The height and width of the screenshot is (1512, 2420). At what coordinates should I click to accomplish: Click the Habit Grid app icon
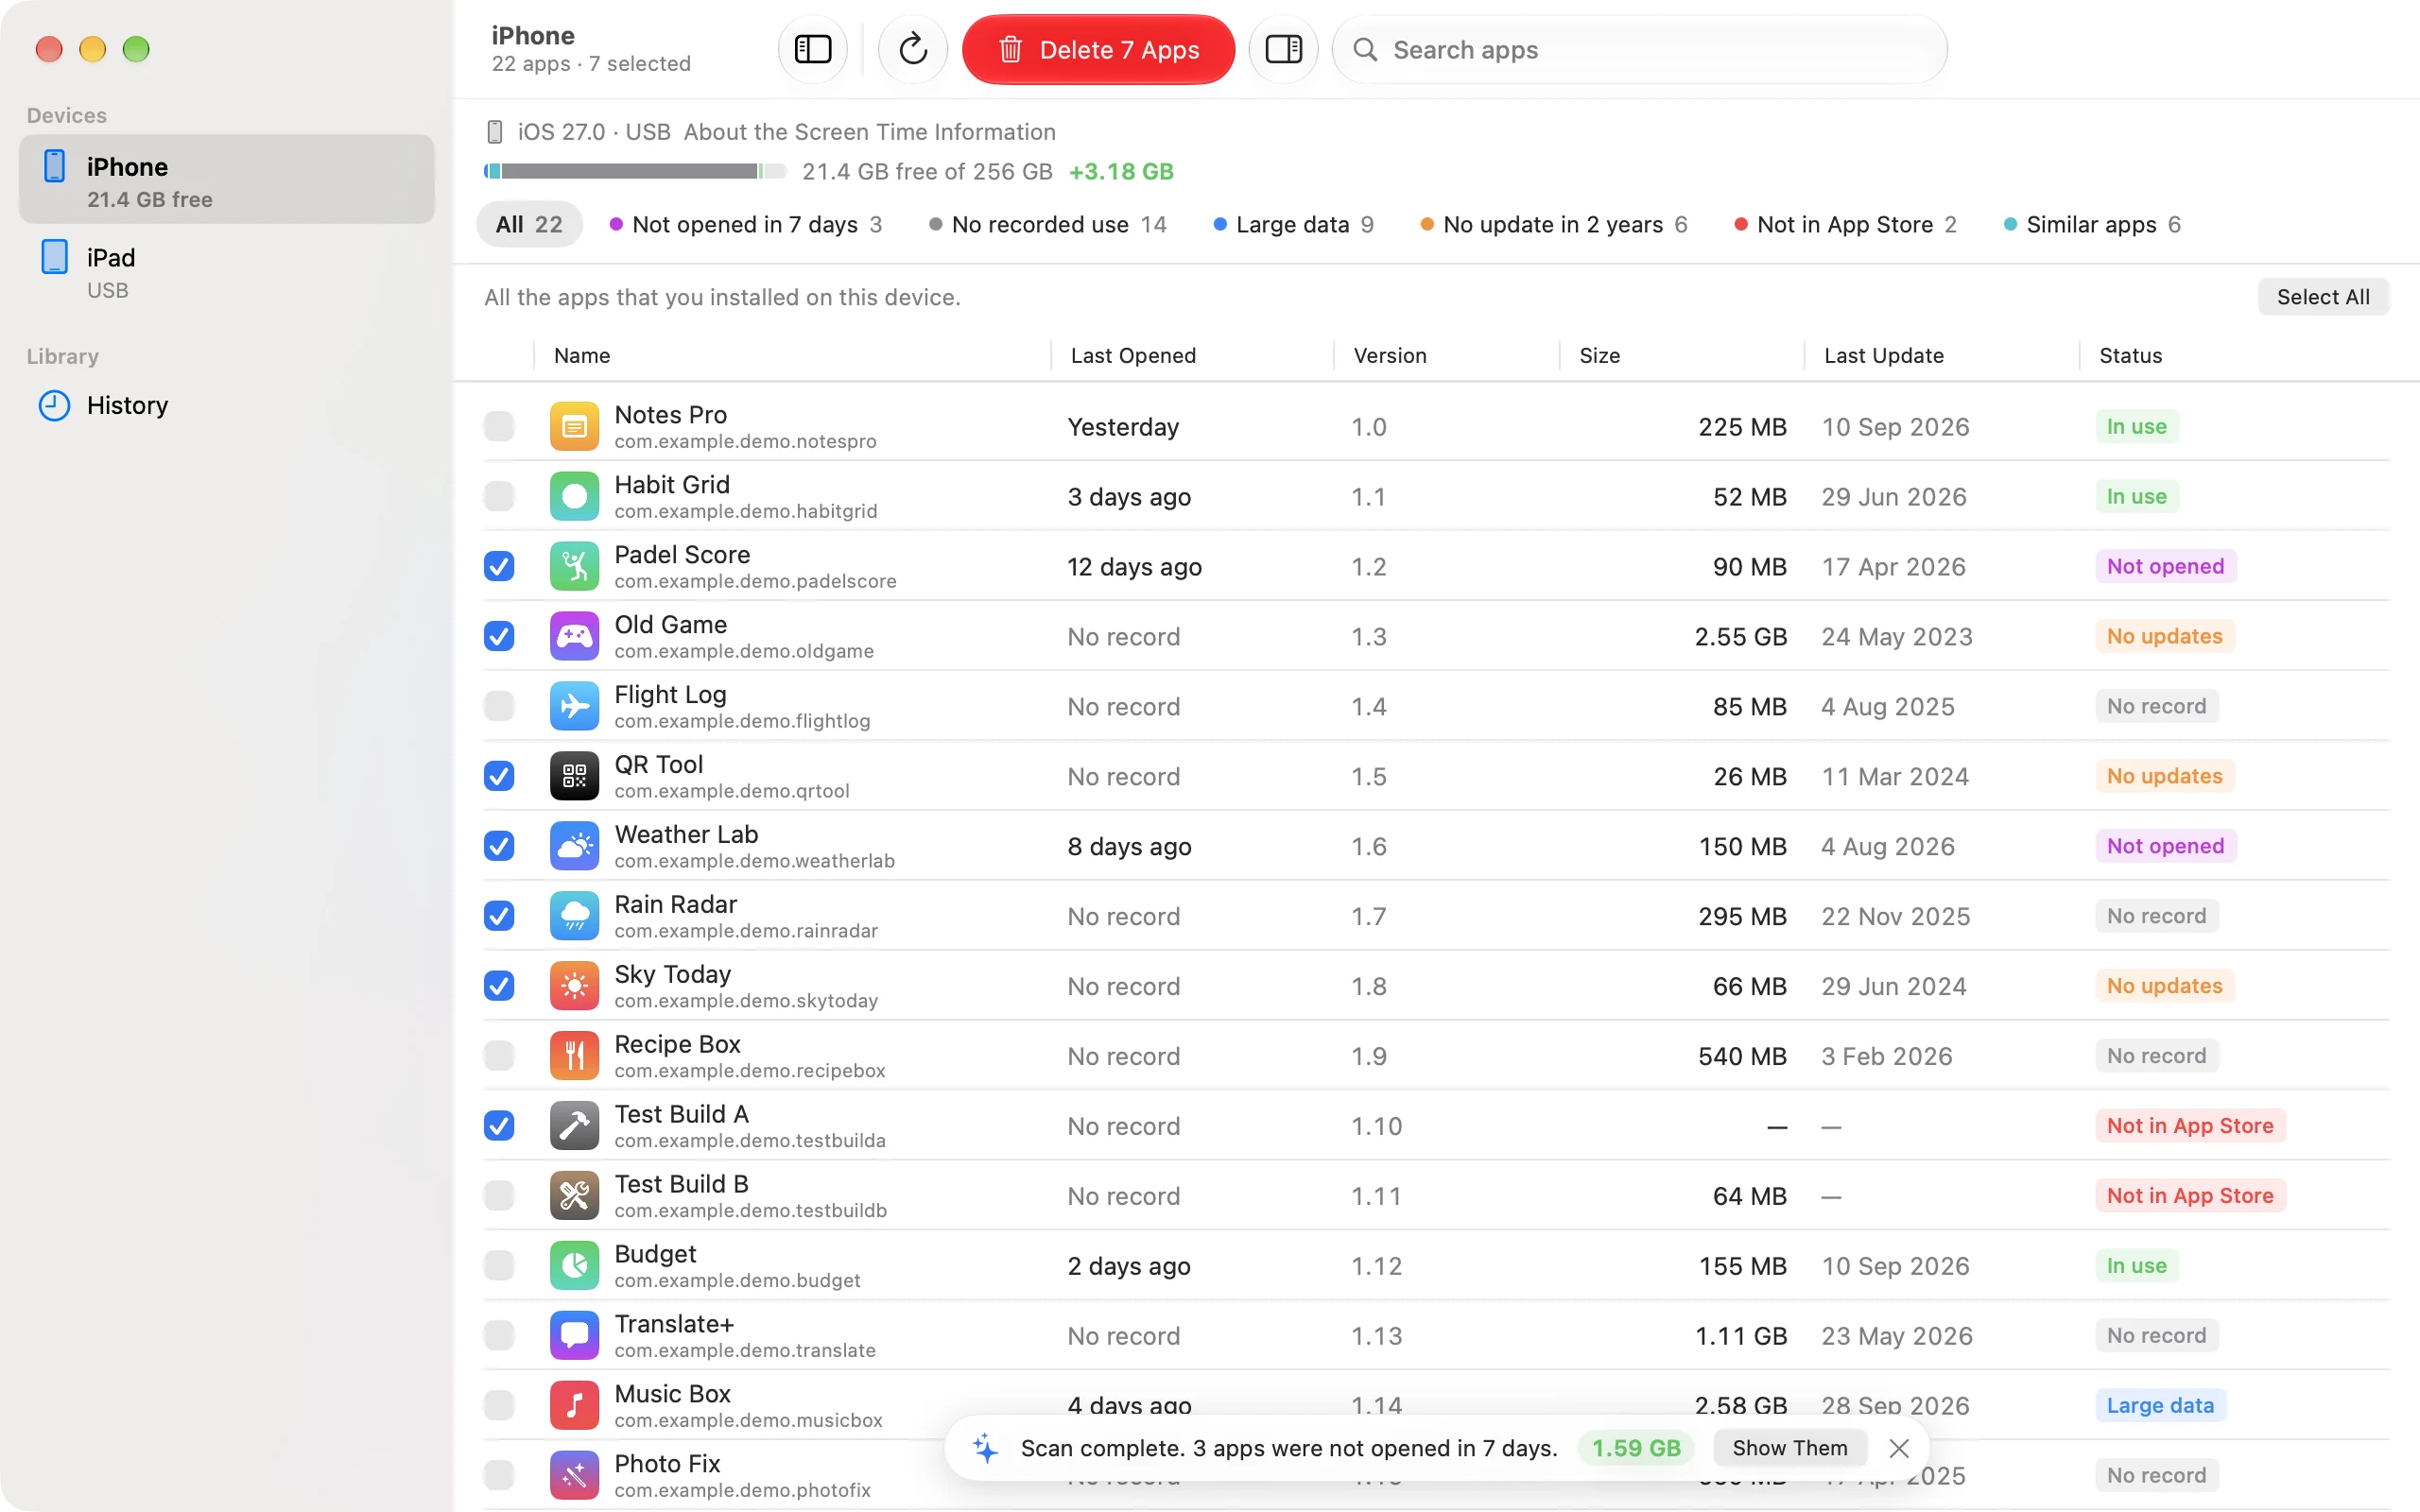pyautogui.click(x=574, y=497)
